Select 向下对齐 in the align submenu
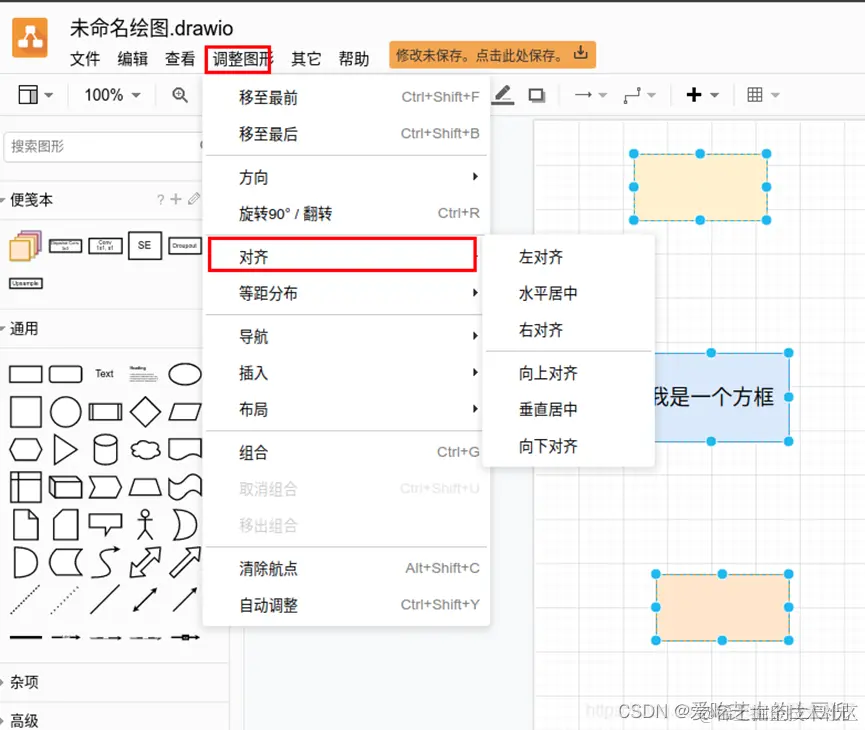 [569, 446]
